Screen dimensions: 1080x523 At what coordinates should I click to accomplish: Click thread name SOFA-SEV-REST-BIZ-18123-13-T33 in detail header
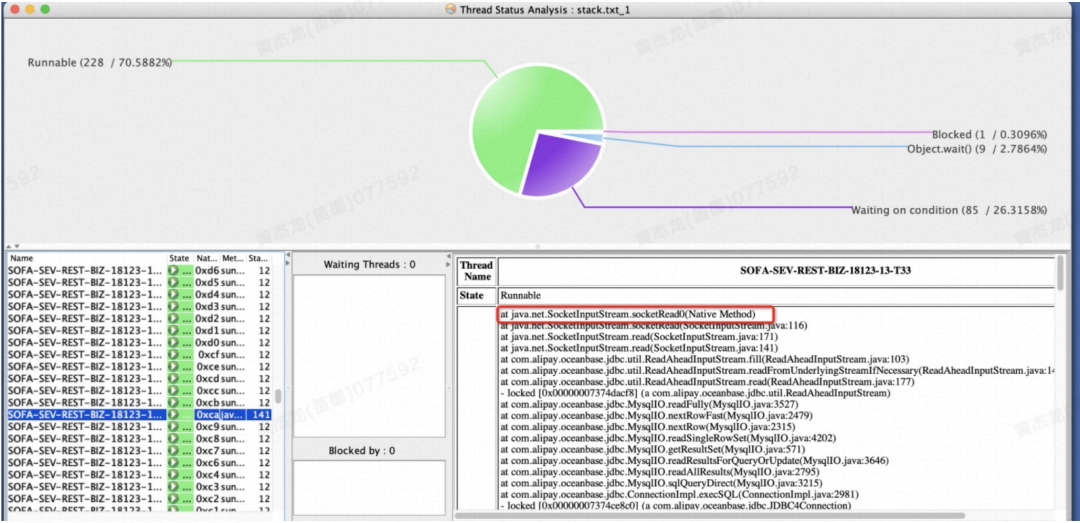point(824,270)
